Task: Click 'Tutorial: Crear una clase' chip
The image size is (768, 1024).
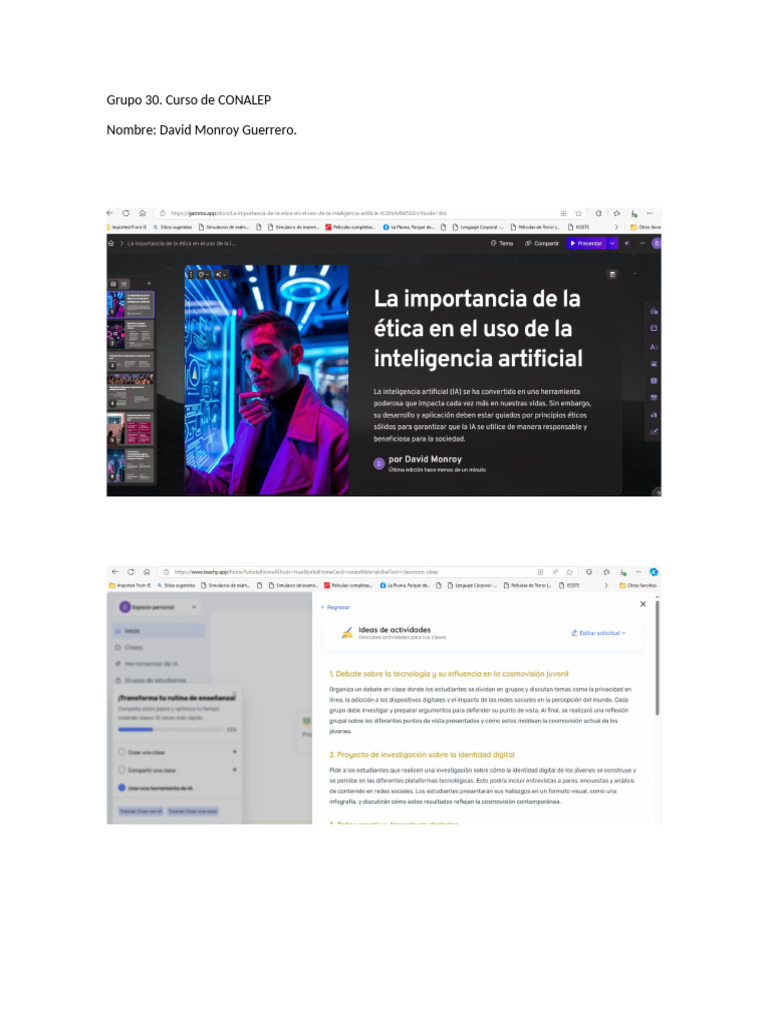Action: point(193,810)
